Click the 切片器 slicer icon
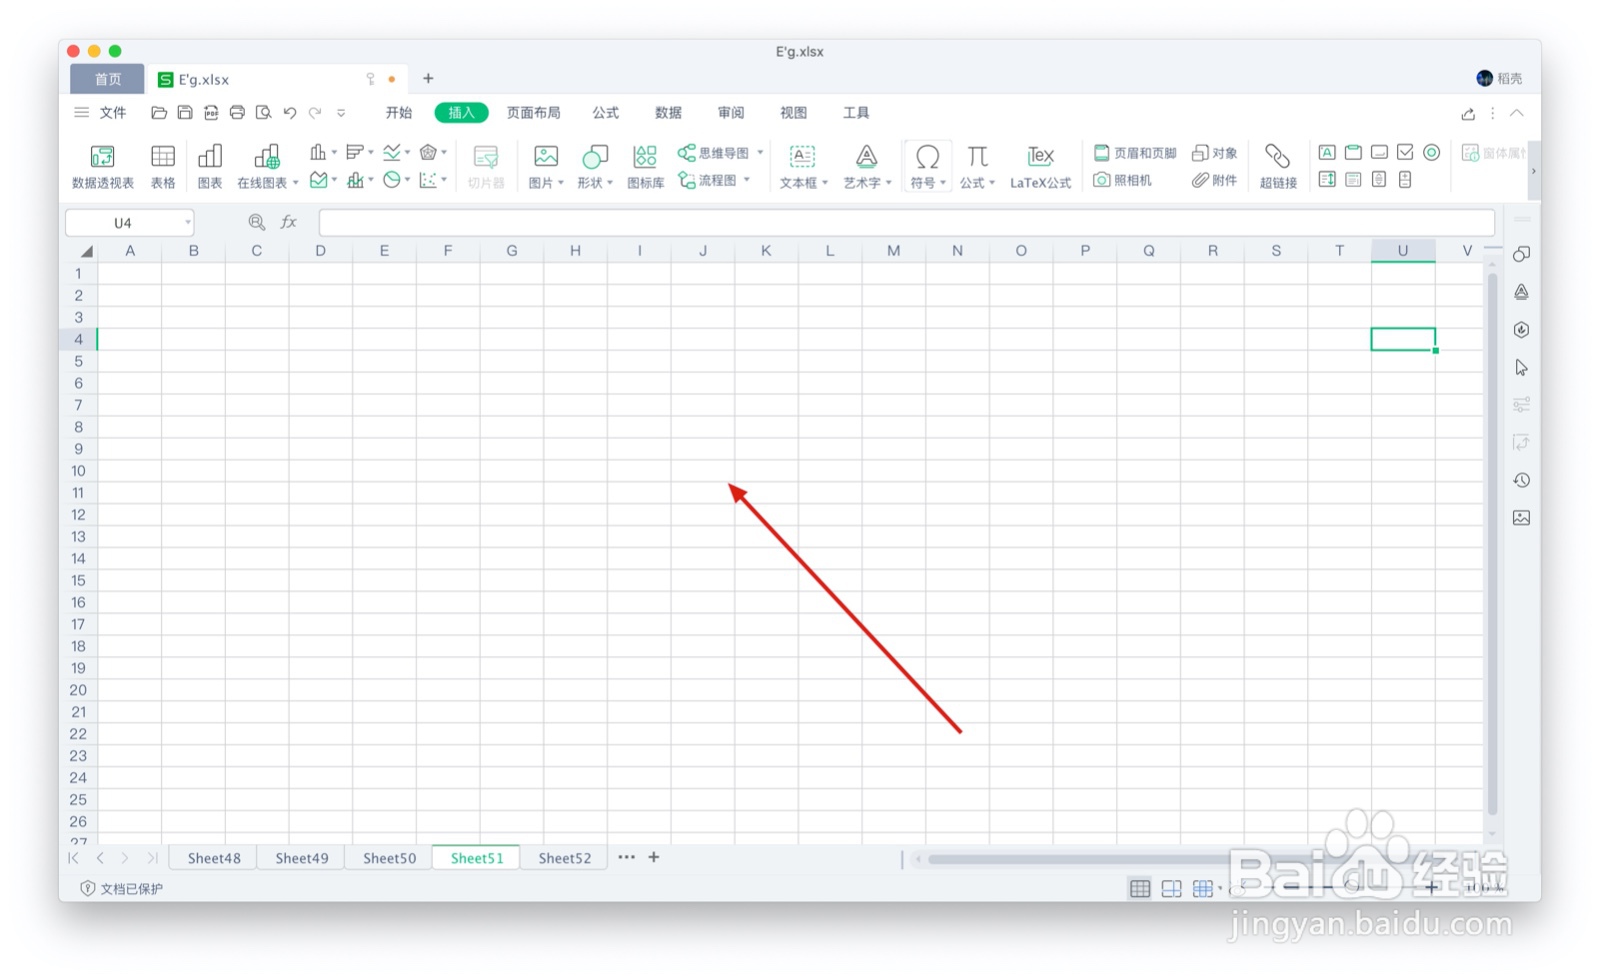This screenshot has width=1600, height=979. click(x=486, y=166)
